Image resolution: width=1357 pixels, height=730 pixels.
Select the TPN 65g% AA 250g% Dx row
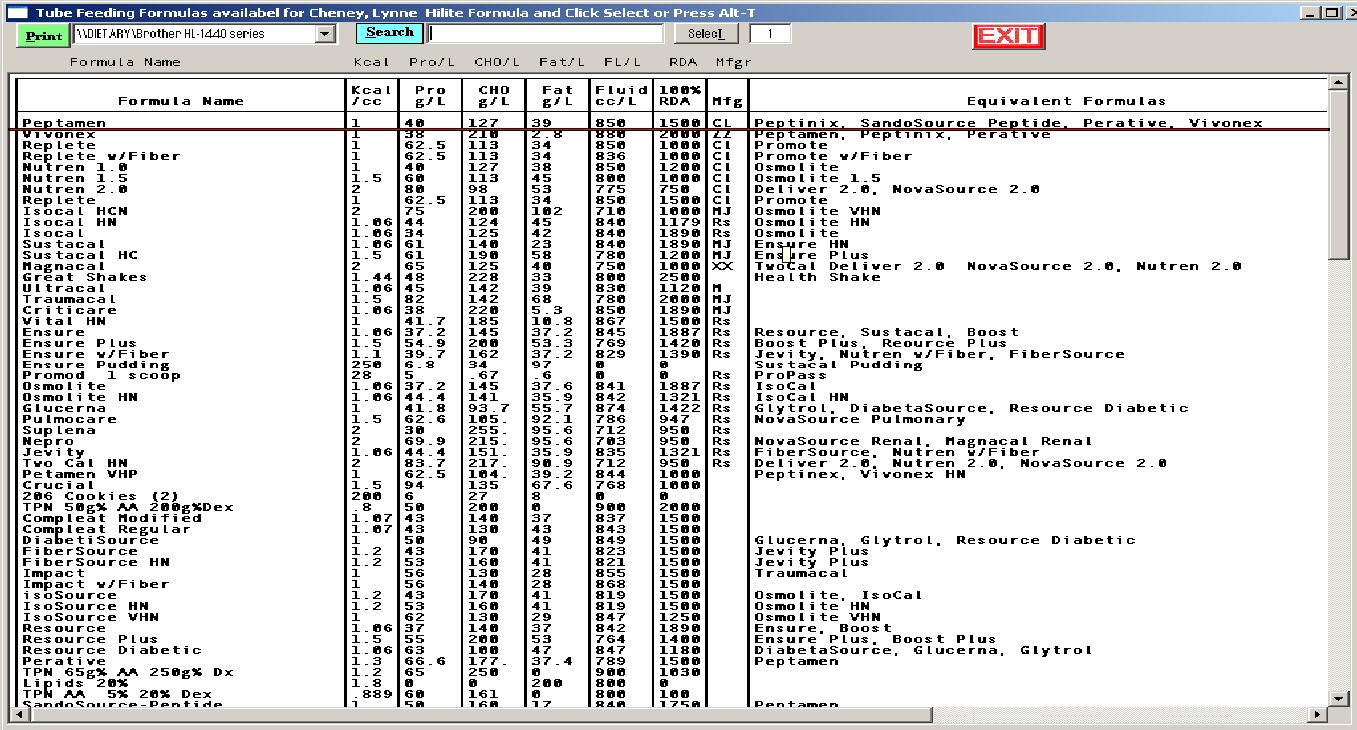point(671,672)
